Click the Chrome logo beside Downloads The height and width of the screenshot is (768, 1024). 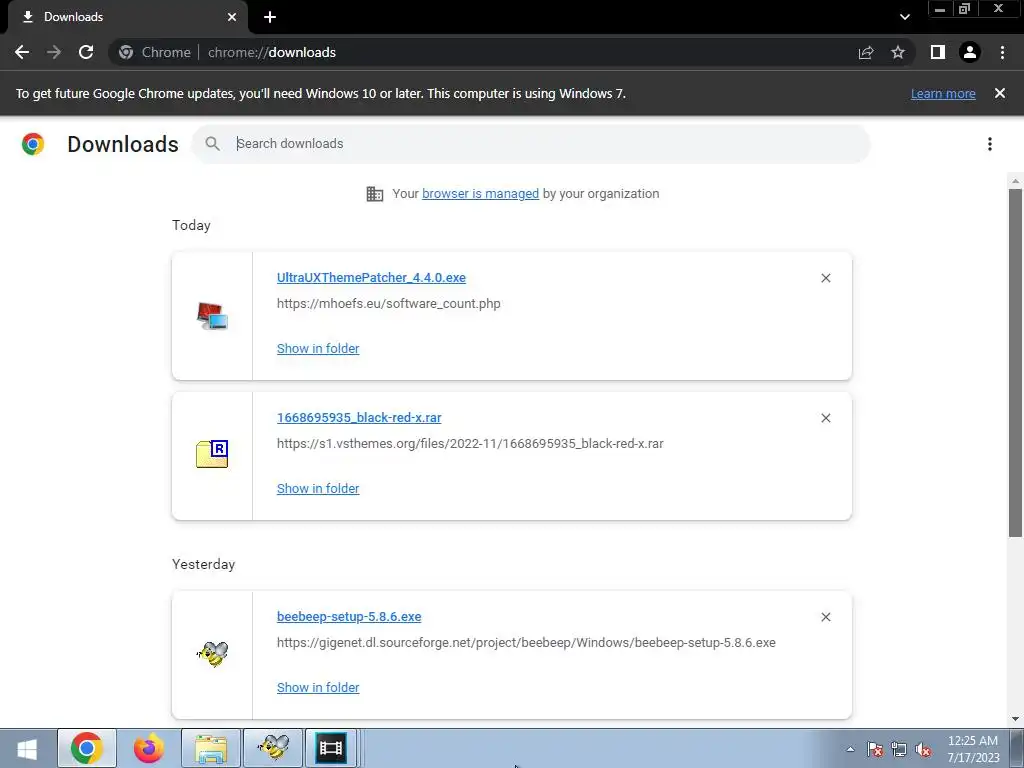[x=33, y=144]
